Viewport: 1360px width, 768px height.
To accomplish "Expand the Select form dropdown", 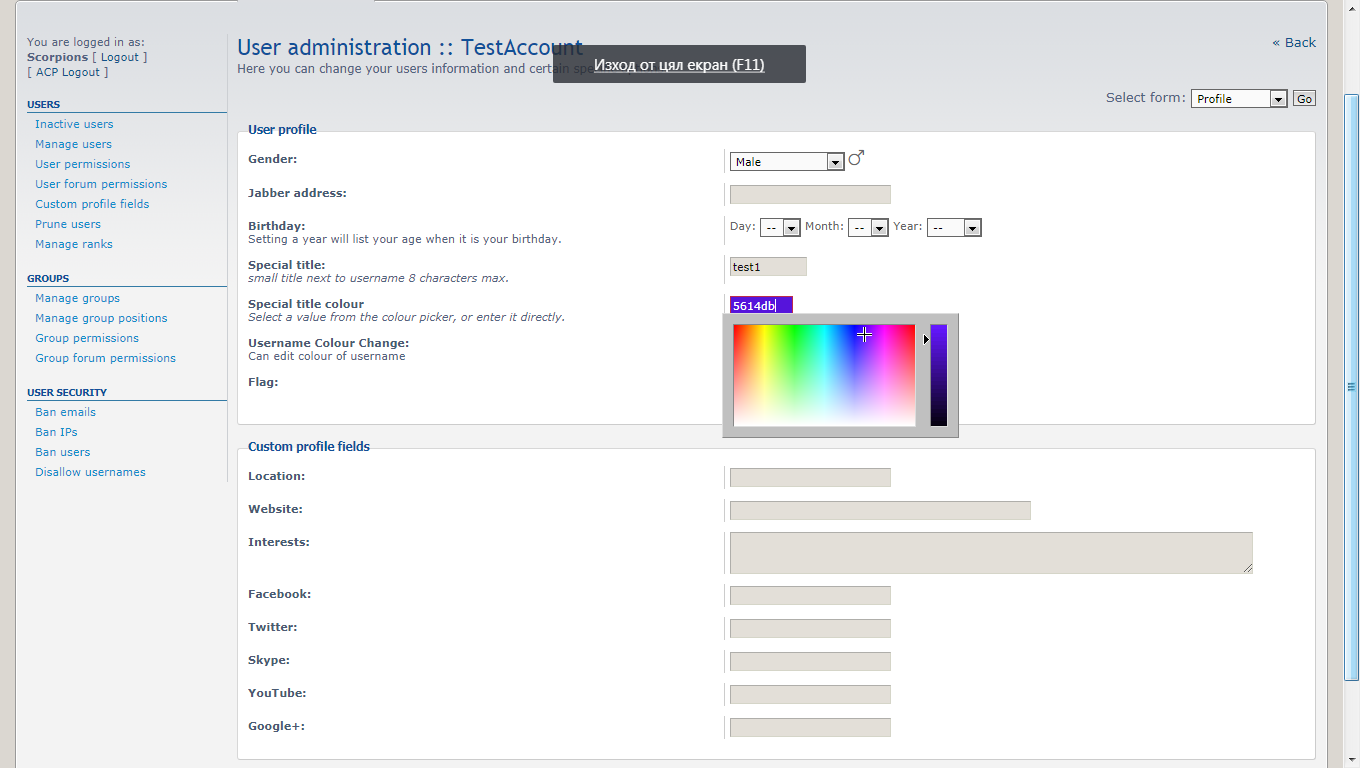I will [x=1238, y=99].
